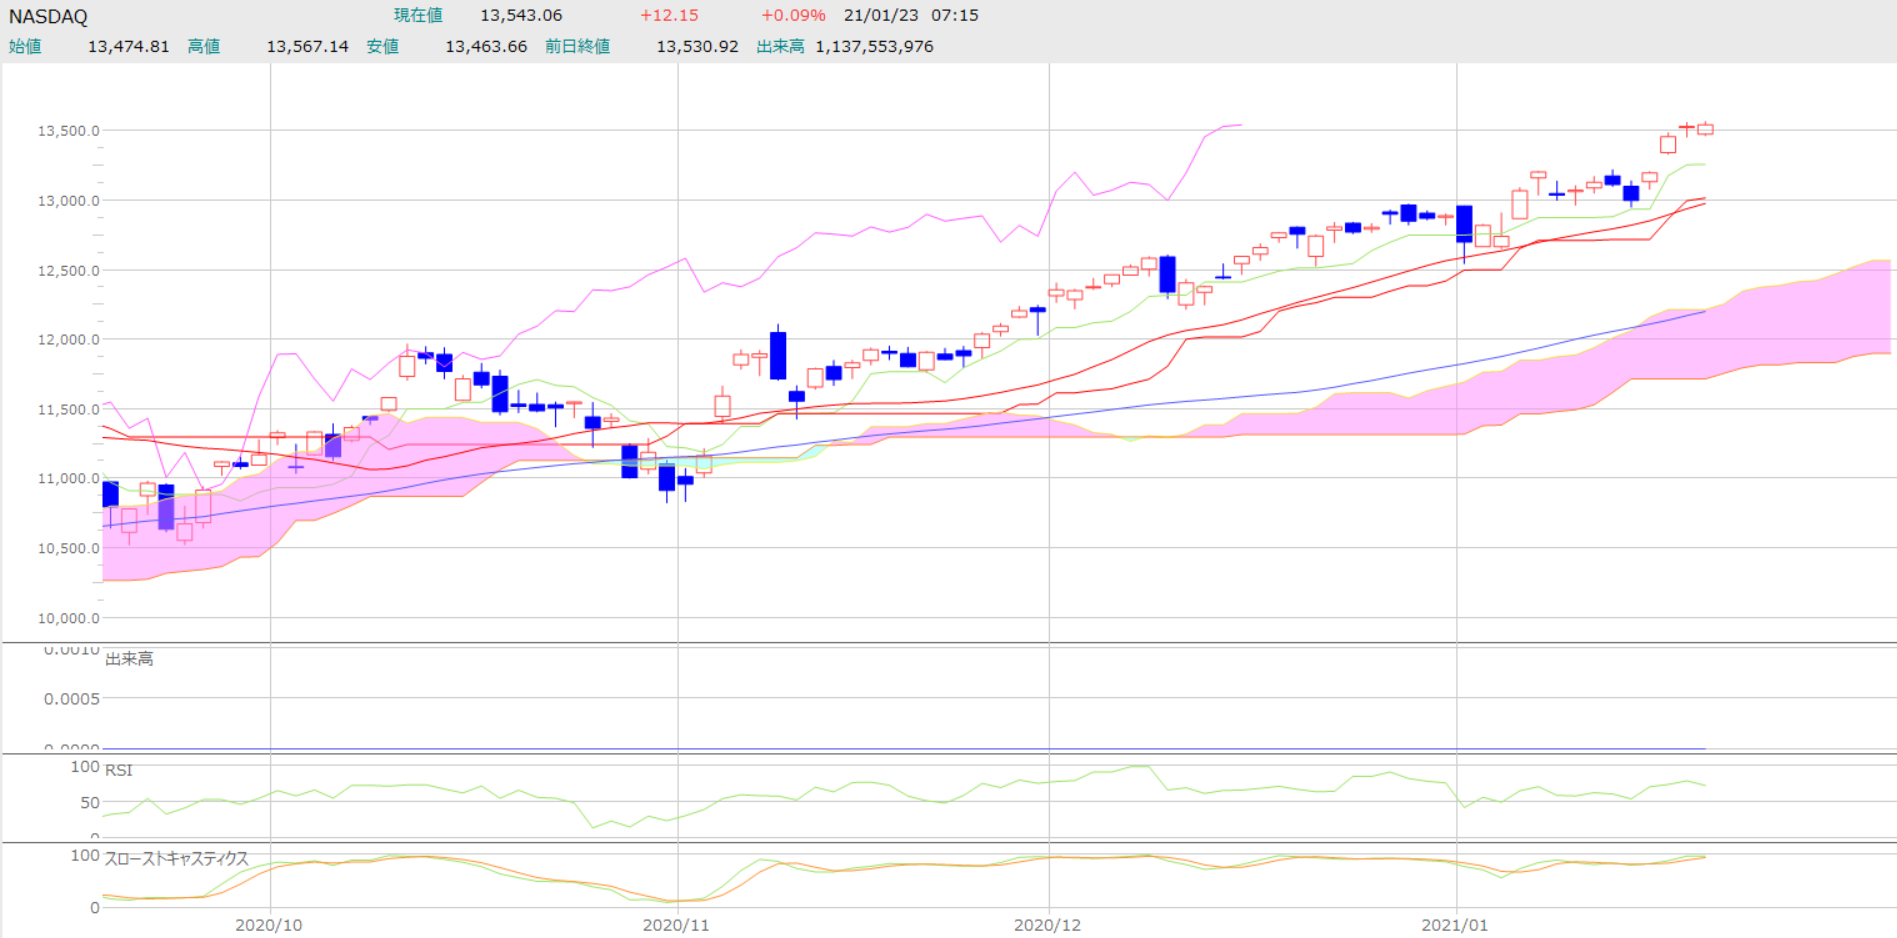Click the +0.09% percent change value
Screen dimensions: 1897x938
793,16
